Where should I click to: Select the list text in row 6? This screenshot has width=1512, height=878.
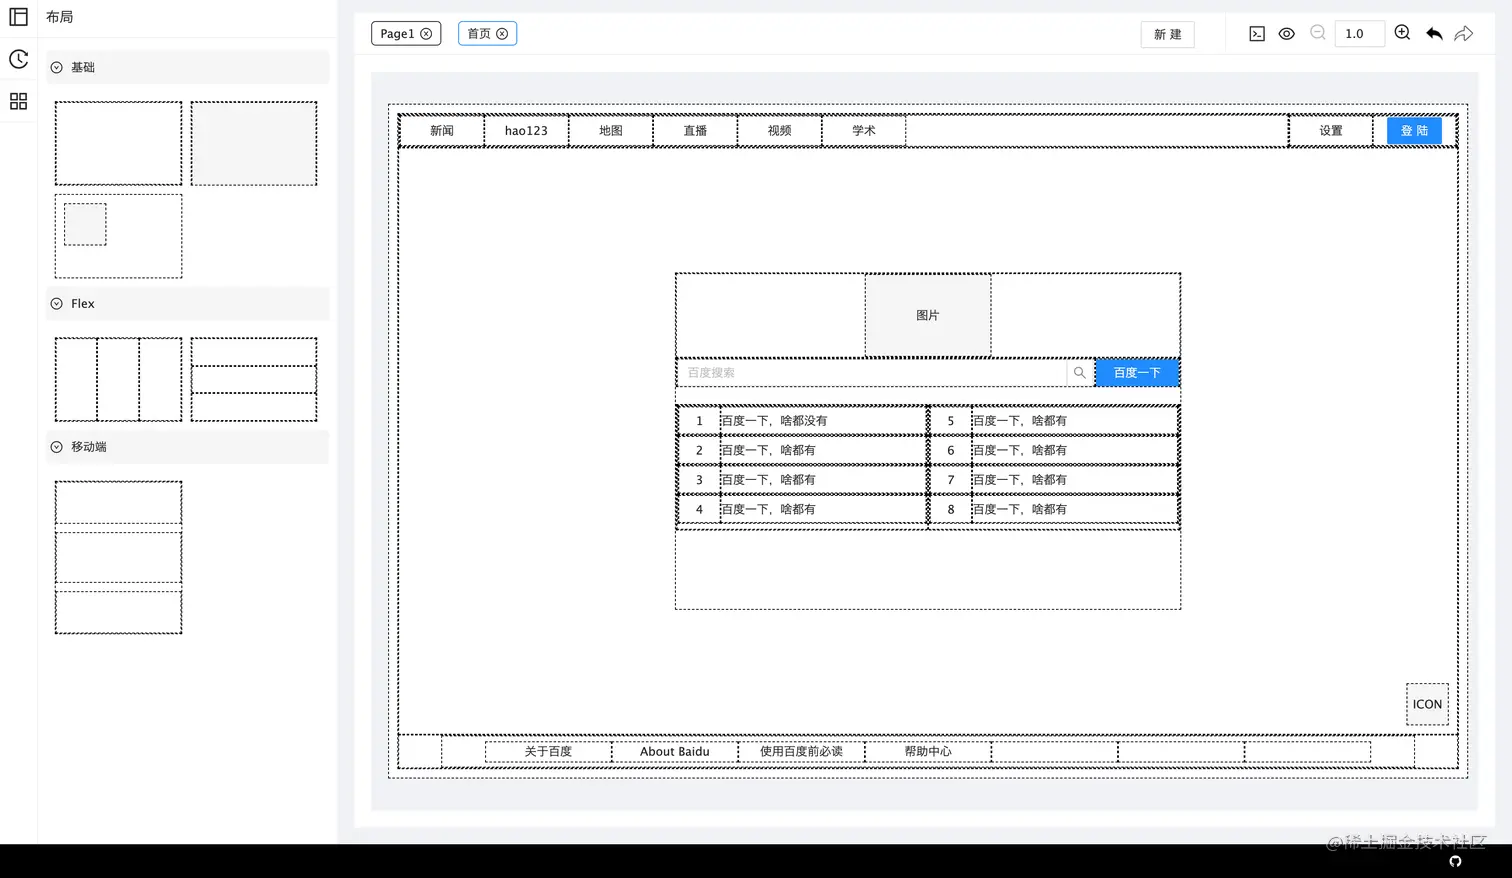point(1020,451)
